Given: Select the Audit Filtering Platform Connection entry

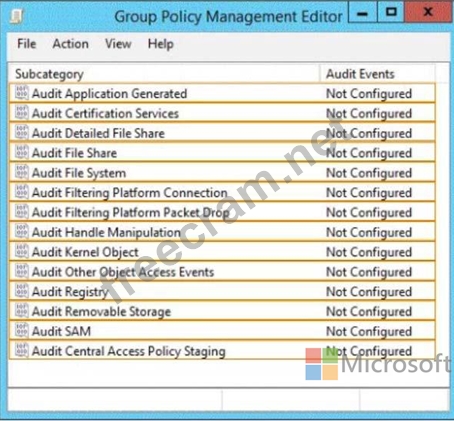Looking at the screenshot, I should point(222,192).
